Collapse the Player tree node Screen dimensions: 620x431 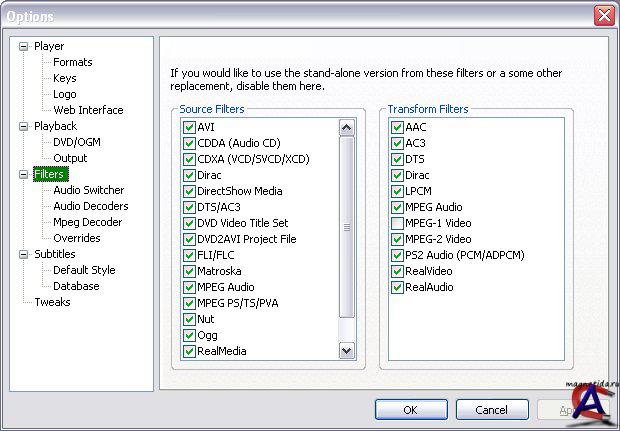pos(24,46)
